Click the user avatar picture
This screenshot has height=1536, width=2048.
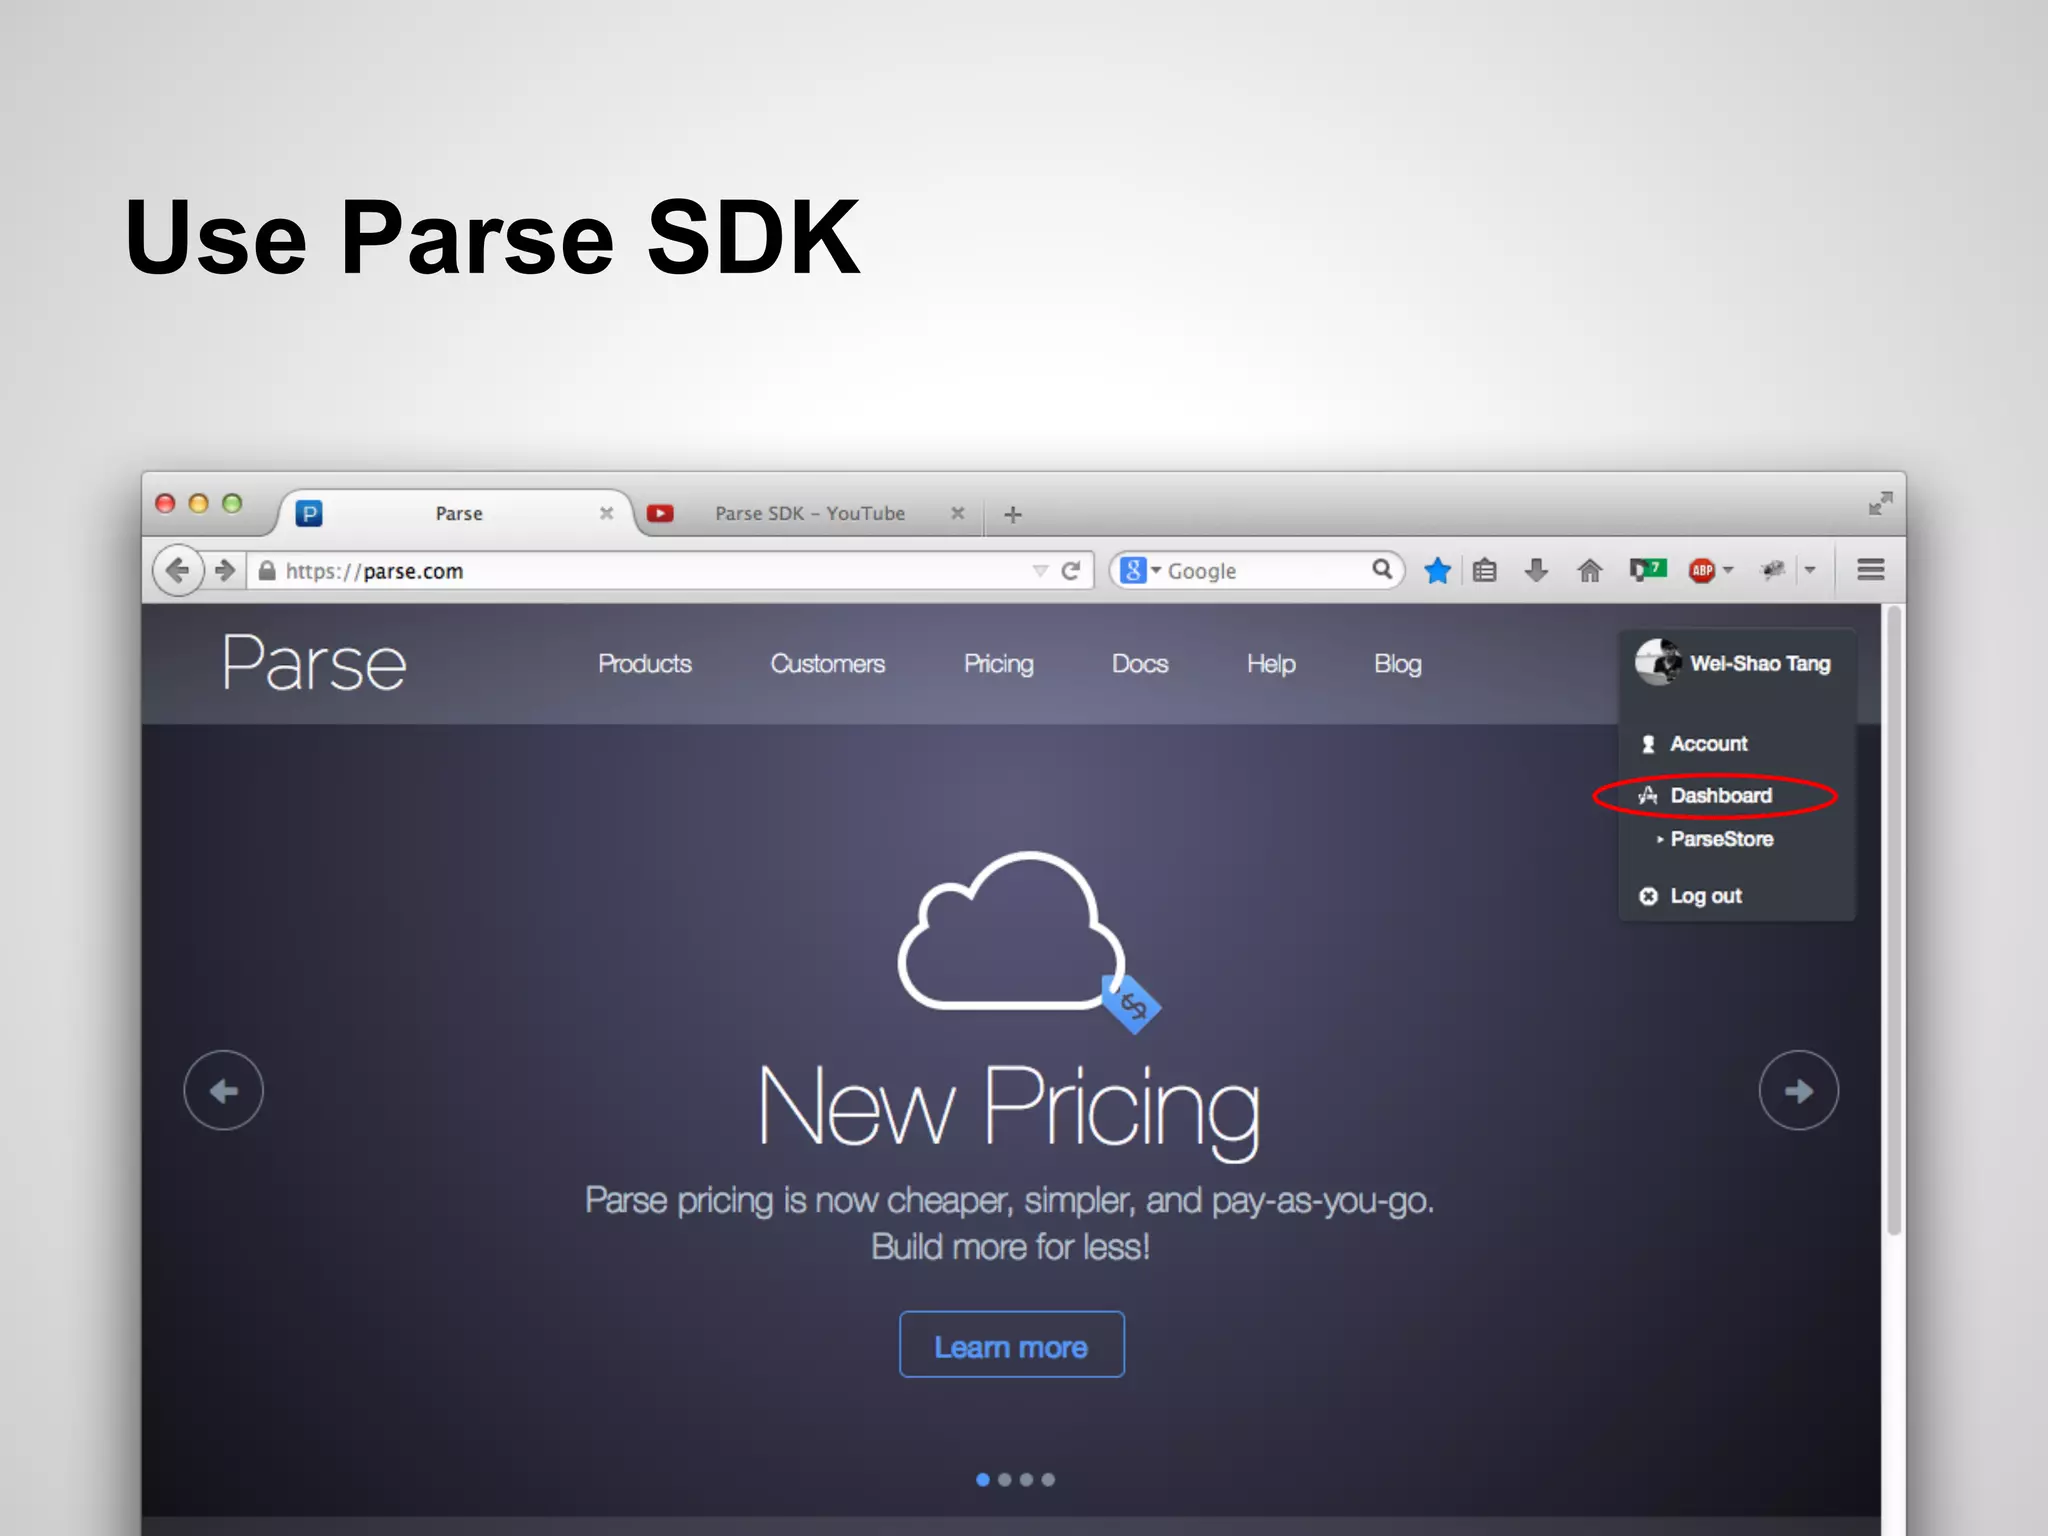[x=1658, y=662]
